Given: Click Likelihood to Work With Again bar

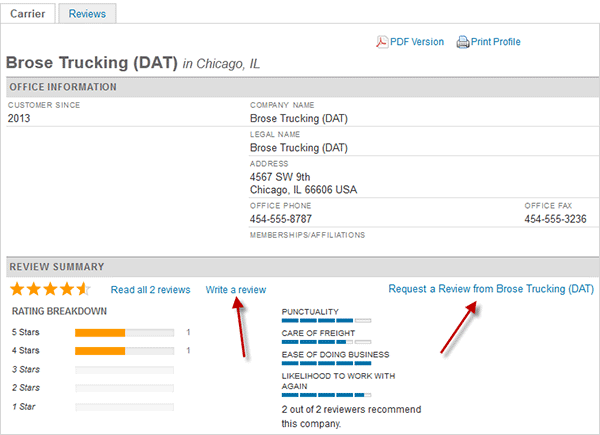Looking at the screenshot, I should [x=326, y=395].
